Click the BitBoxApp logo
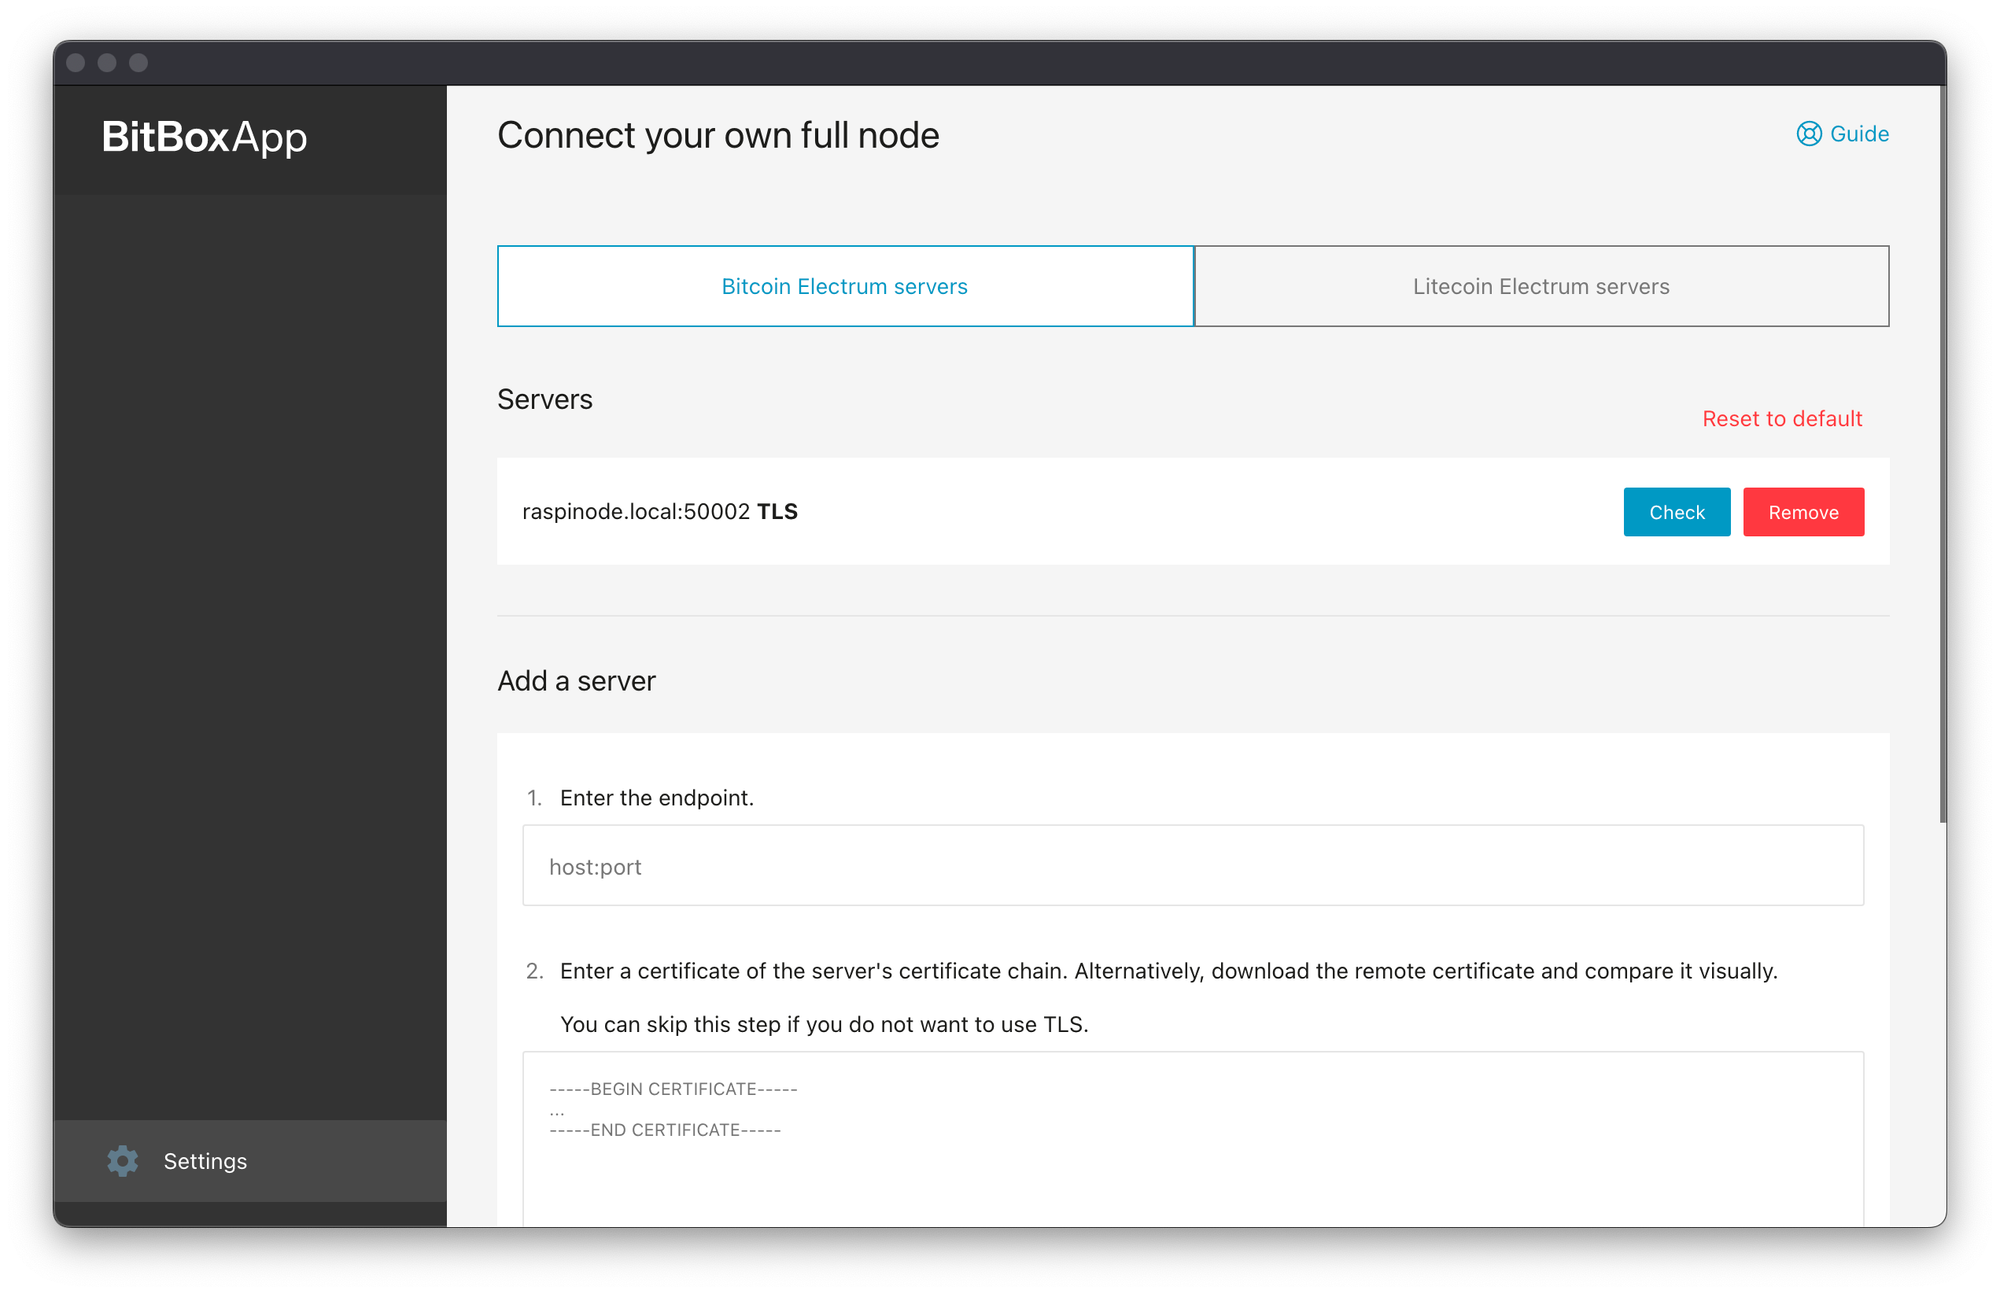Viewport: 2000px width, 1293px height. click(x=204, y=137)
